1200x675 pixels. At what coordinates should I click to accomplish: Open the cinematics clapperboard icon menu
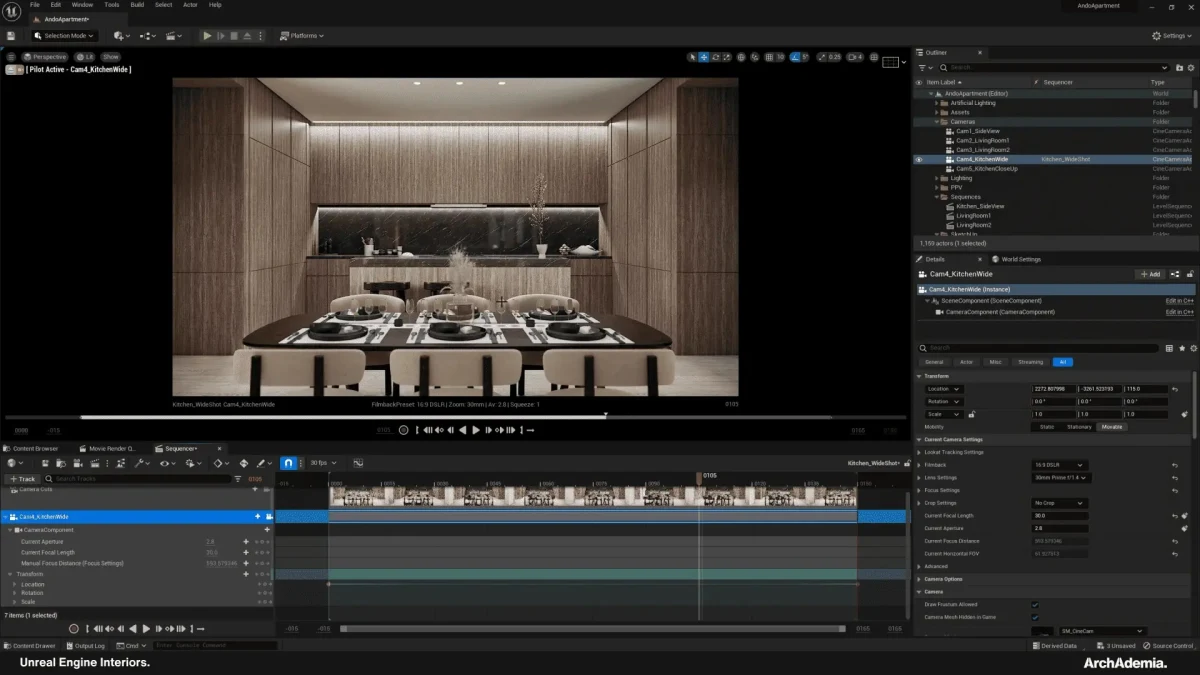(174, 36)
